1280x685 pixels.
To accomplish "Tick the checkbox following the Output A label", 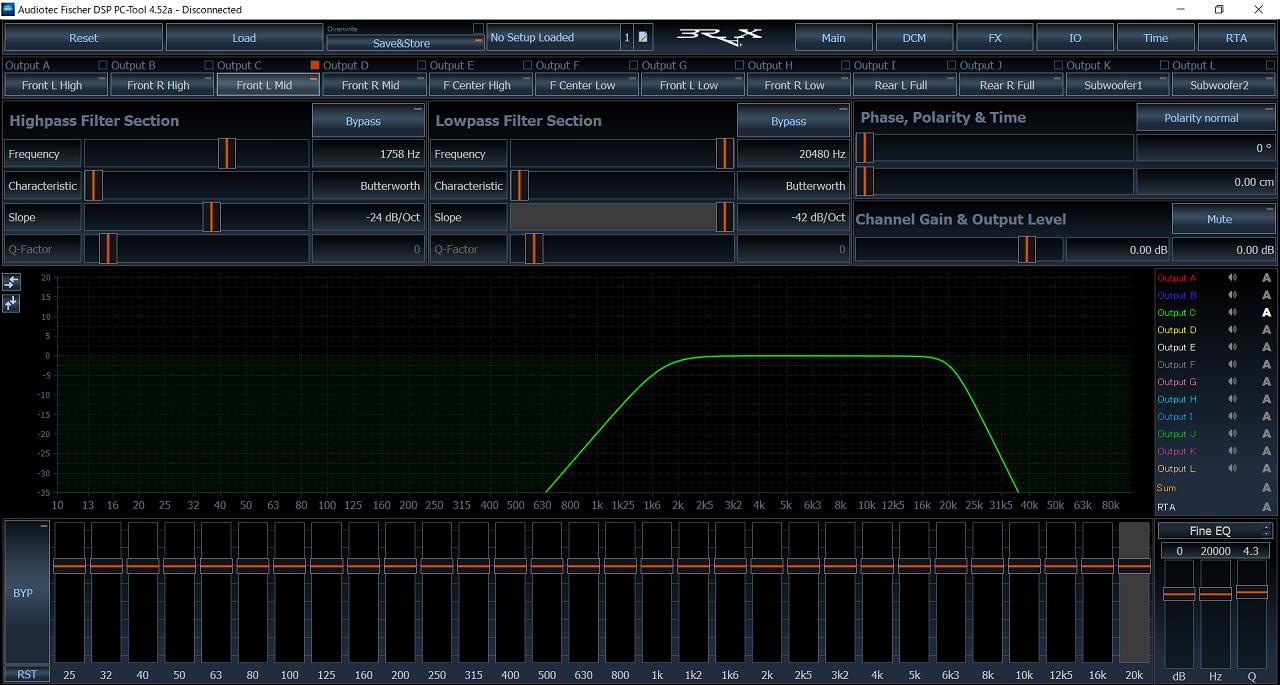I will [104, 65].
